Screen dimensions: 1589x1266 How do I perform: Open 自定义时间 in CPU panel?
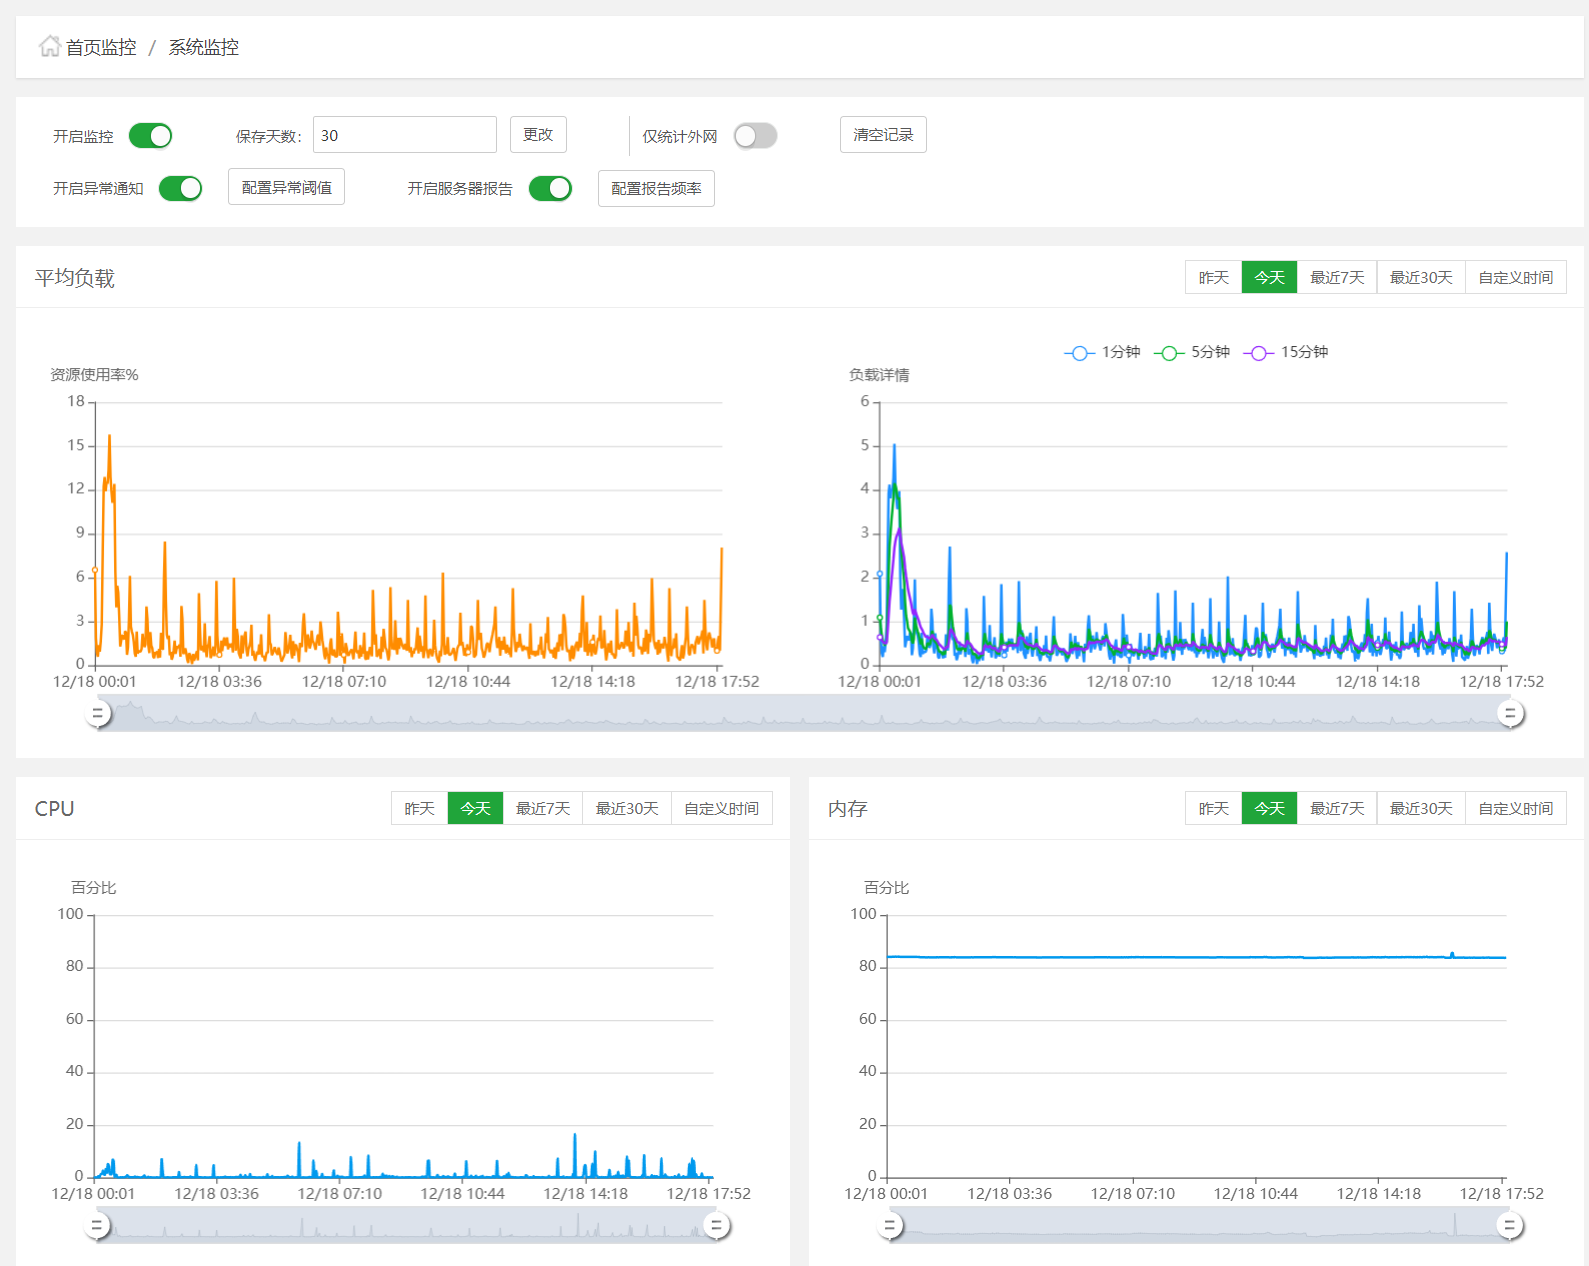(x=721, y=809)
